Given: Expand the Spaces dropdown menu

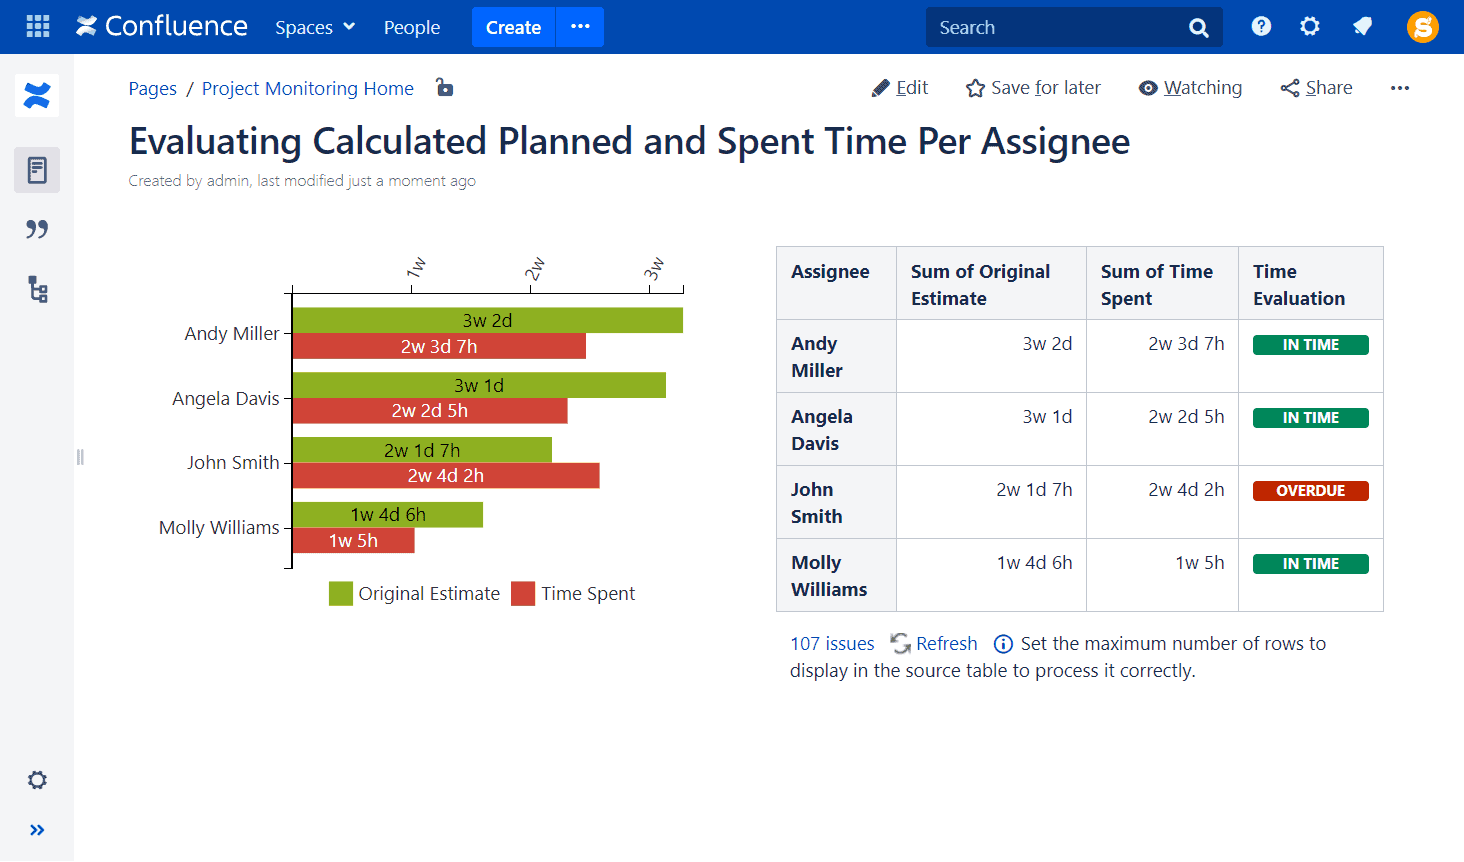Looking at the screenshot, I should [x=315, y=27].
